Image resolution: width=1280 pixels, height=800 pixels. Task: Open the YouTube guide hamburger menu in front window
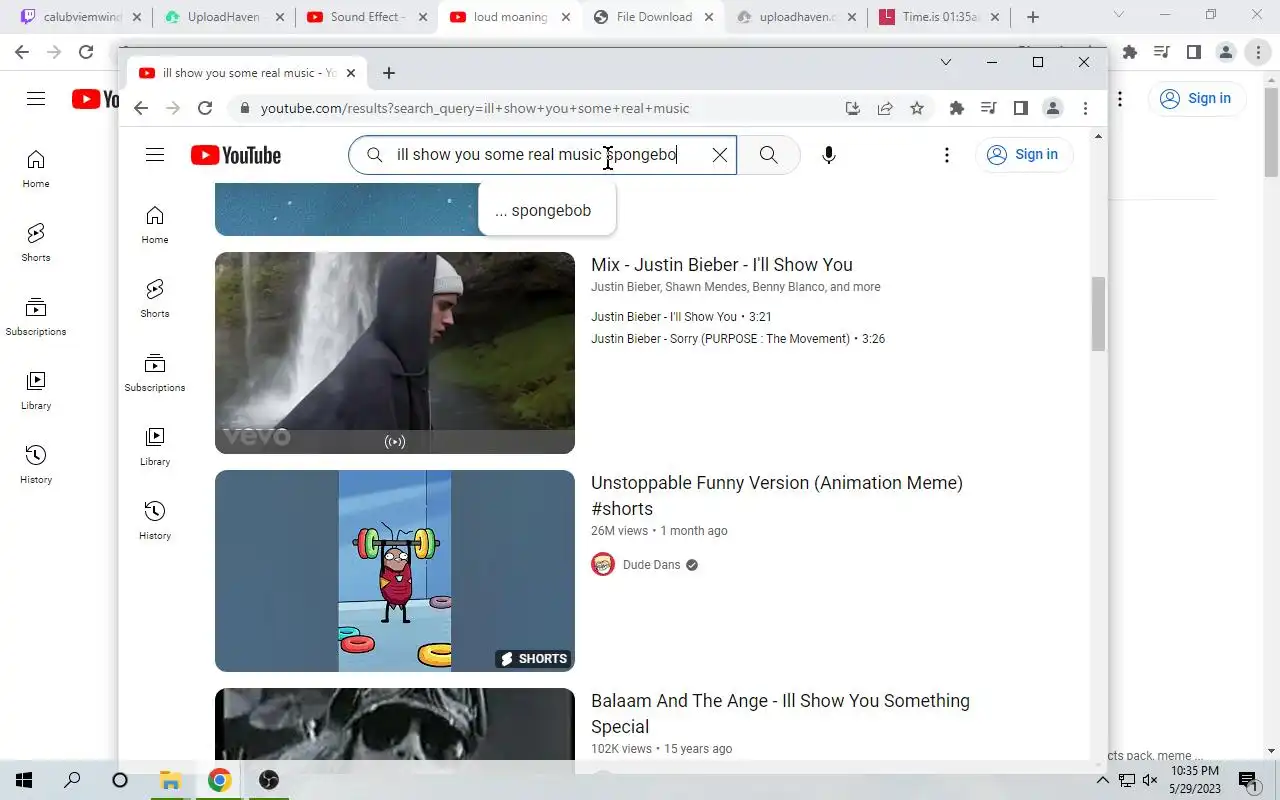pyautogui.click(x=154, y=155)
